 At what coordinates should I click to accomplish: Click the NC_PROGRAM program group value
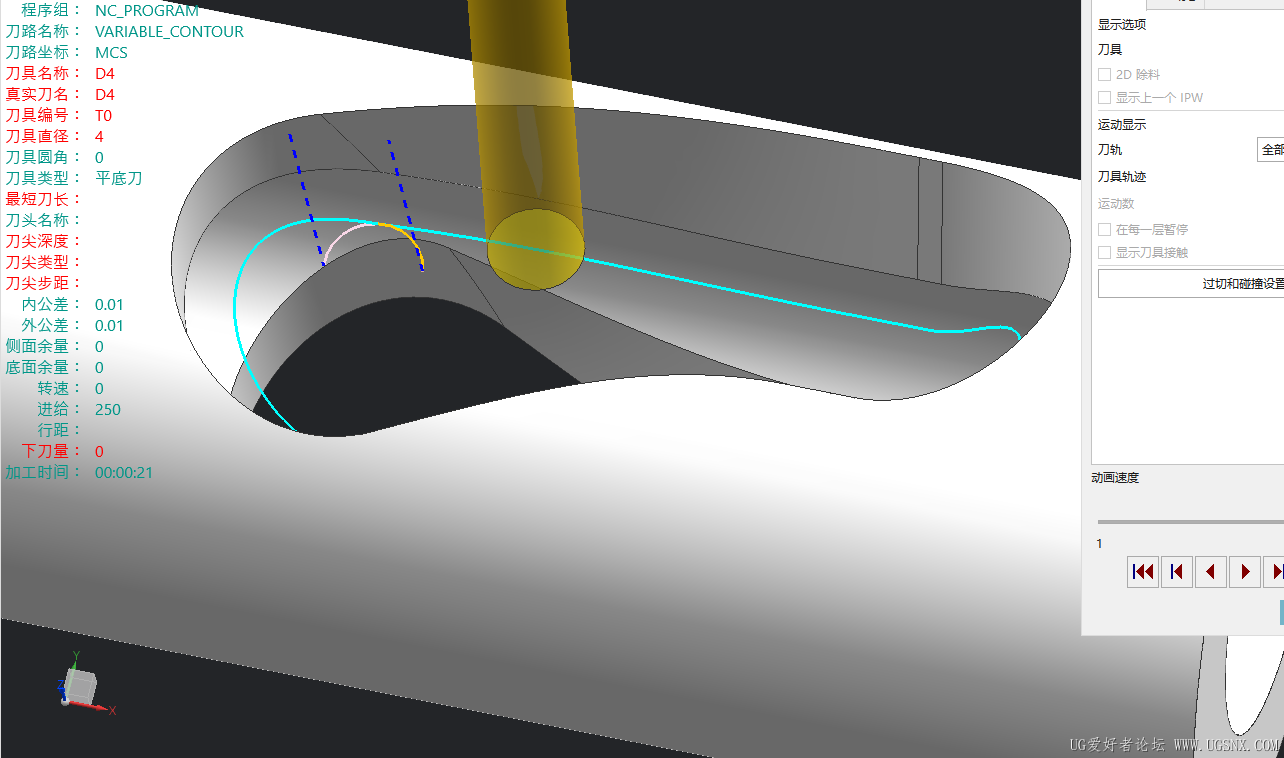(147, 10)
